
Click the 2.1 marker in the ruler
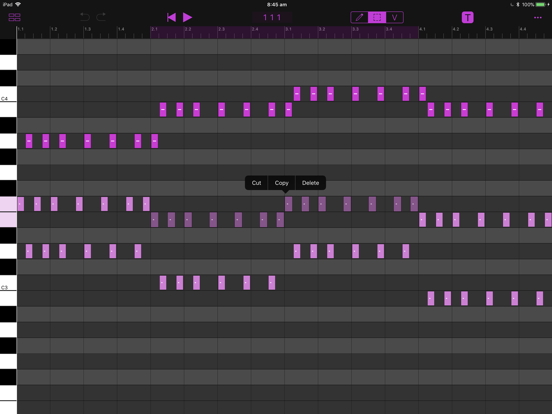pos(154,29)
